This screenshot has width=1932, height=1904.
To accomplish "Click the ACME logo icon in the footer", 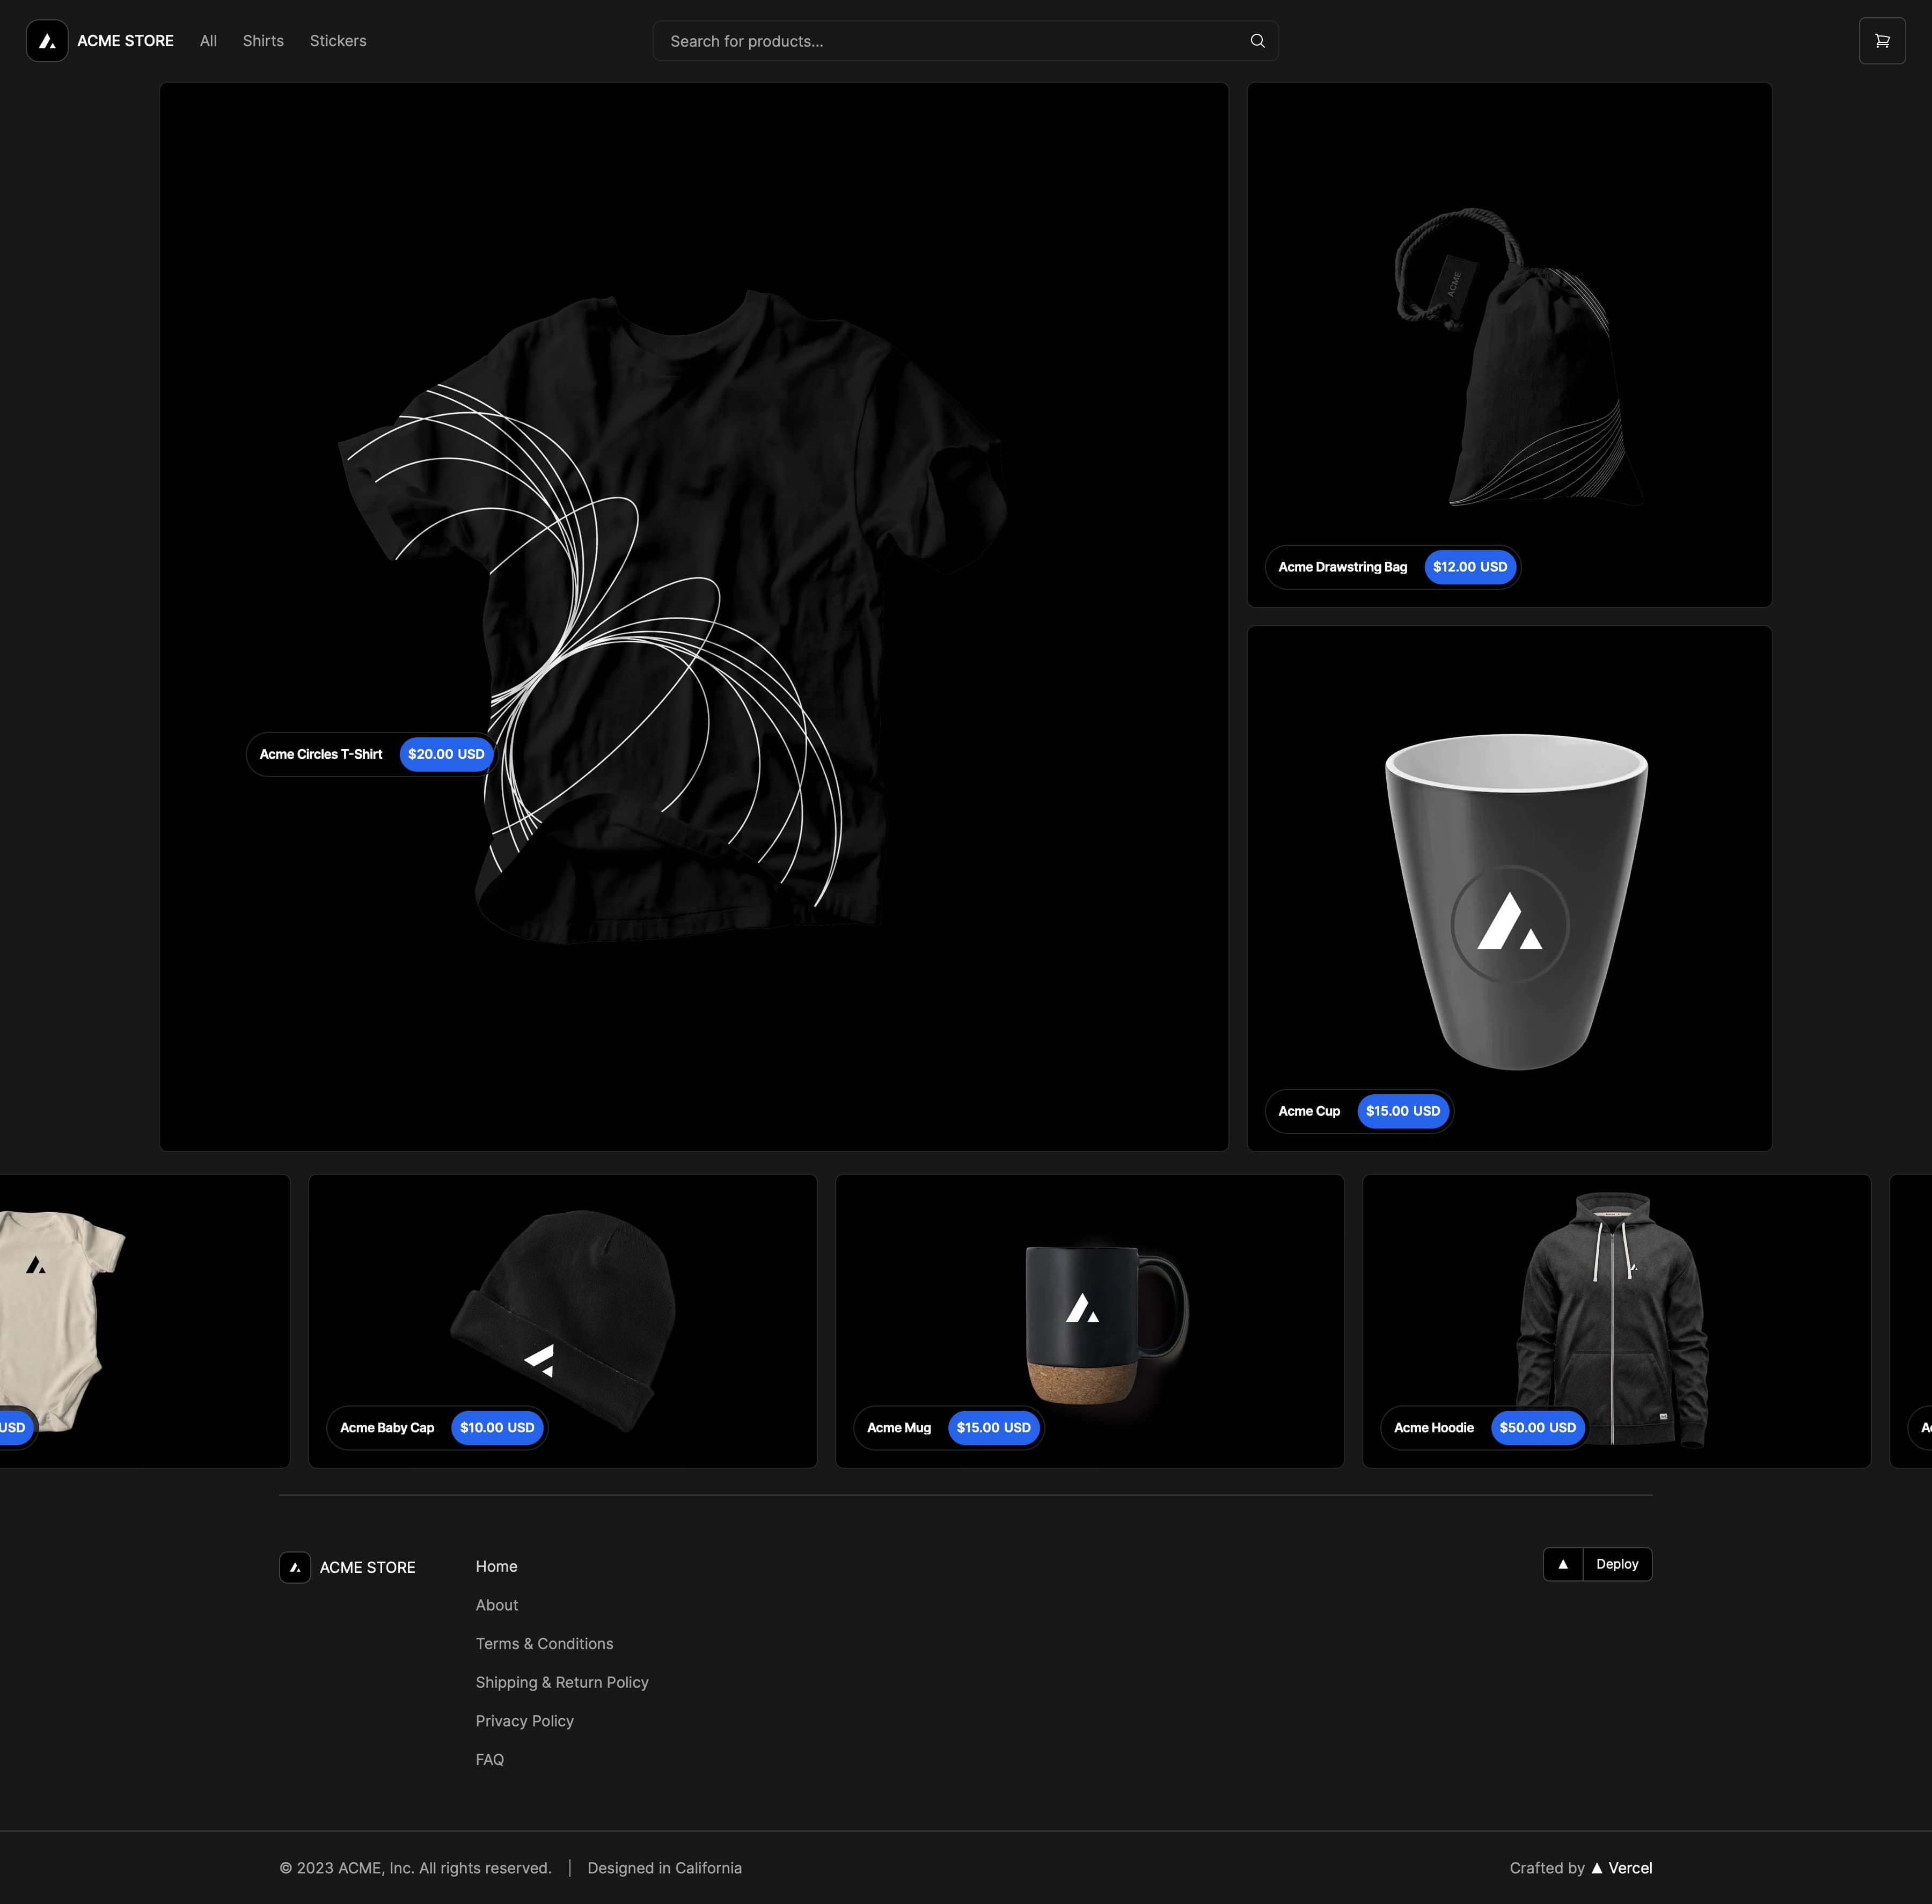I will tap(295, 1567).
